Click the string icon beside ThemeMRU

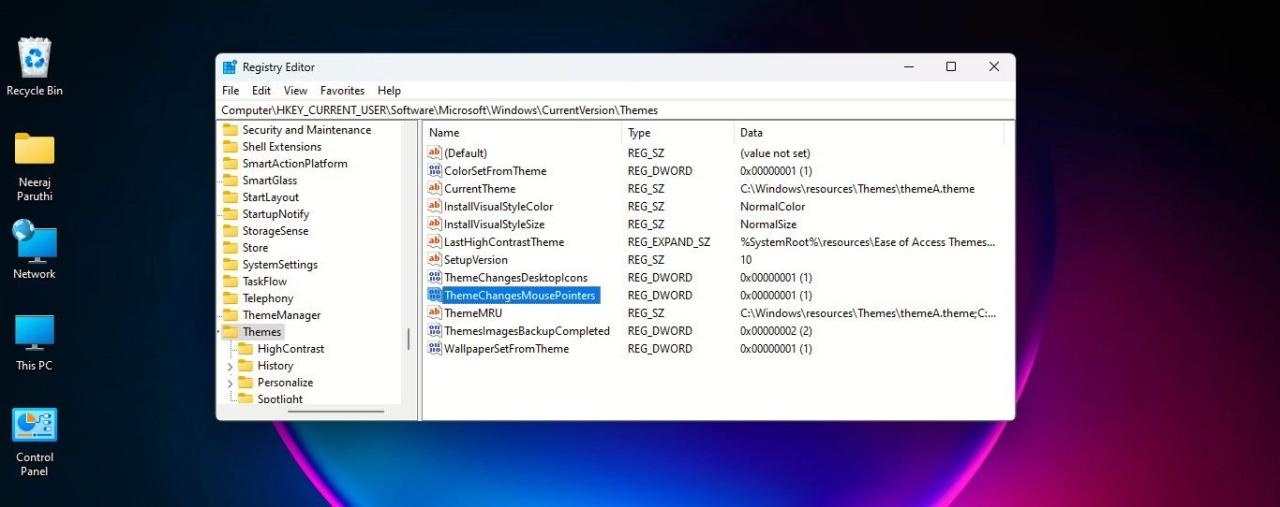pyautogui.click(x=434, y=313)
